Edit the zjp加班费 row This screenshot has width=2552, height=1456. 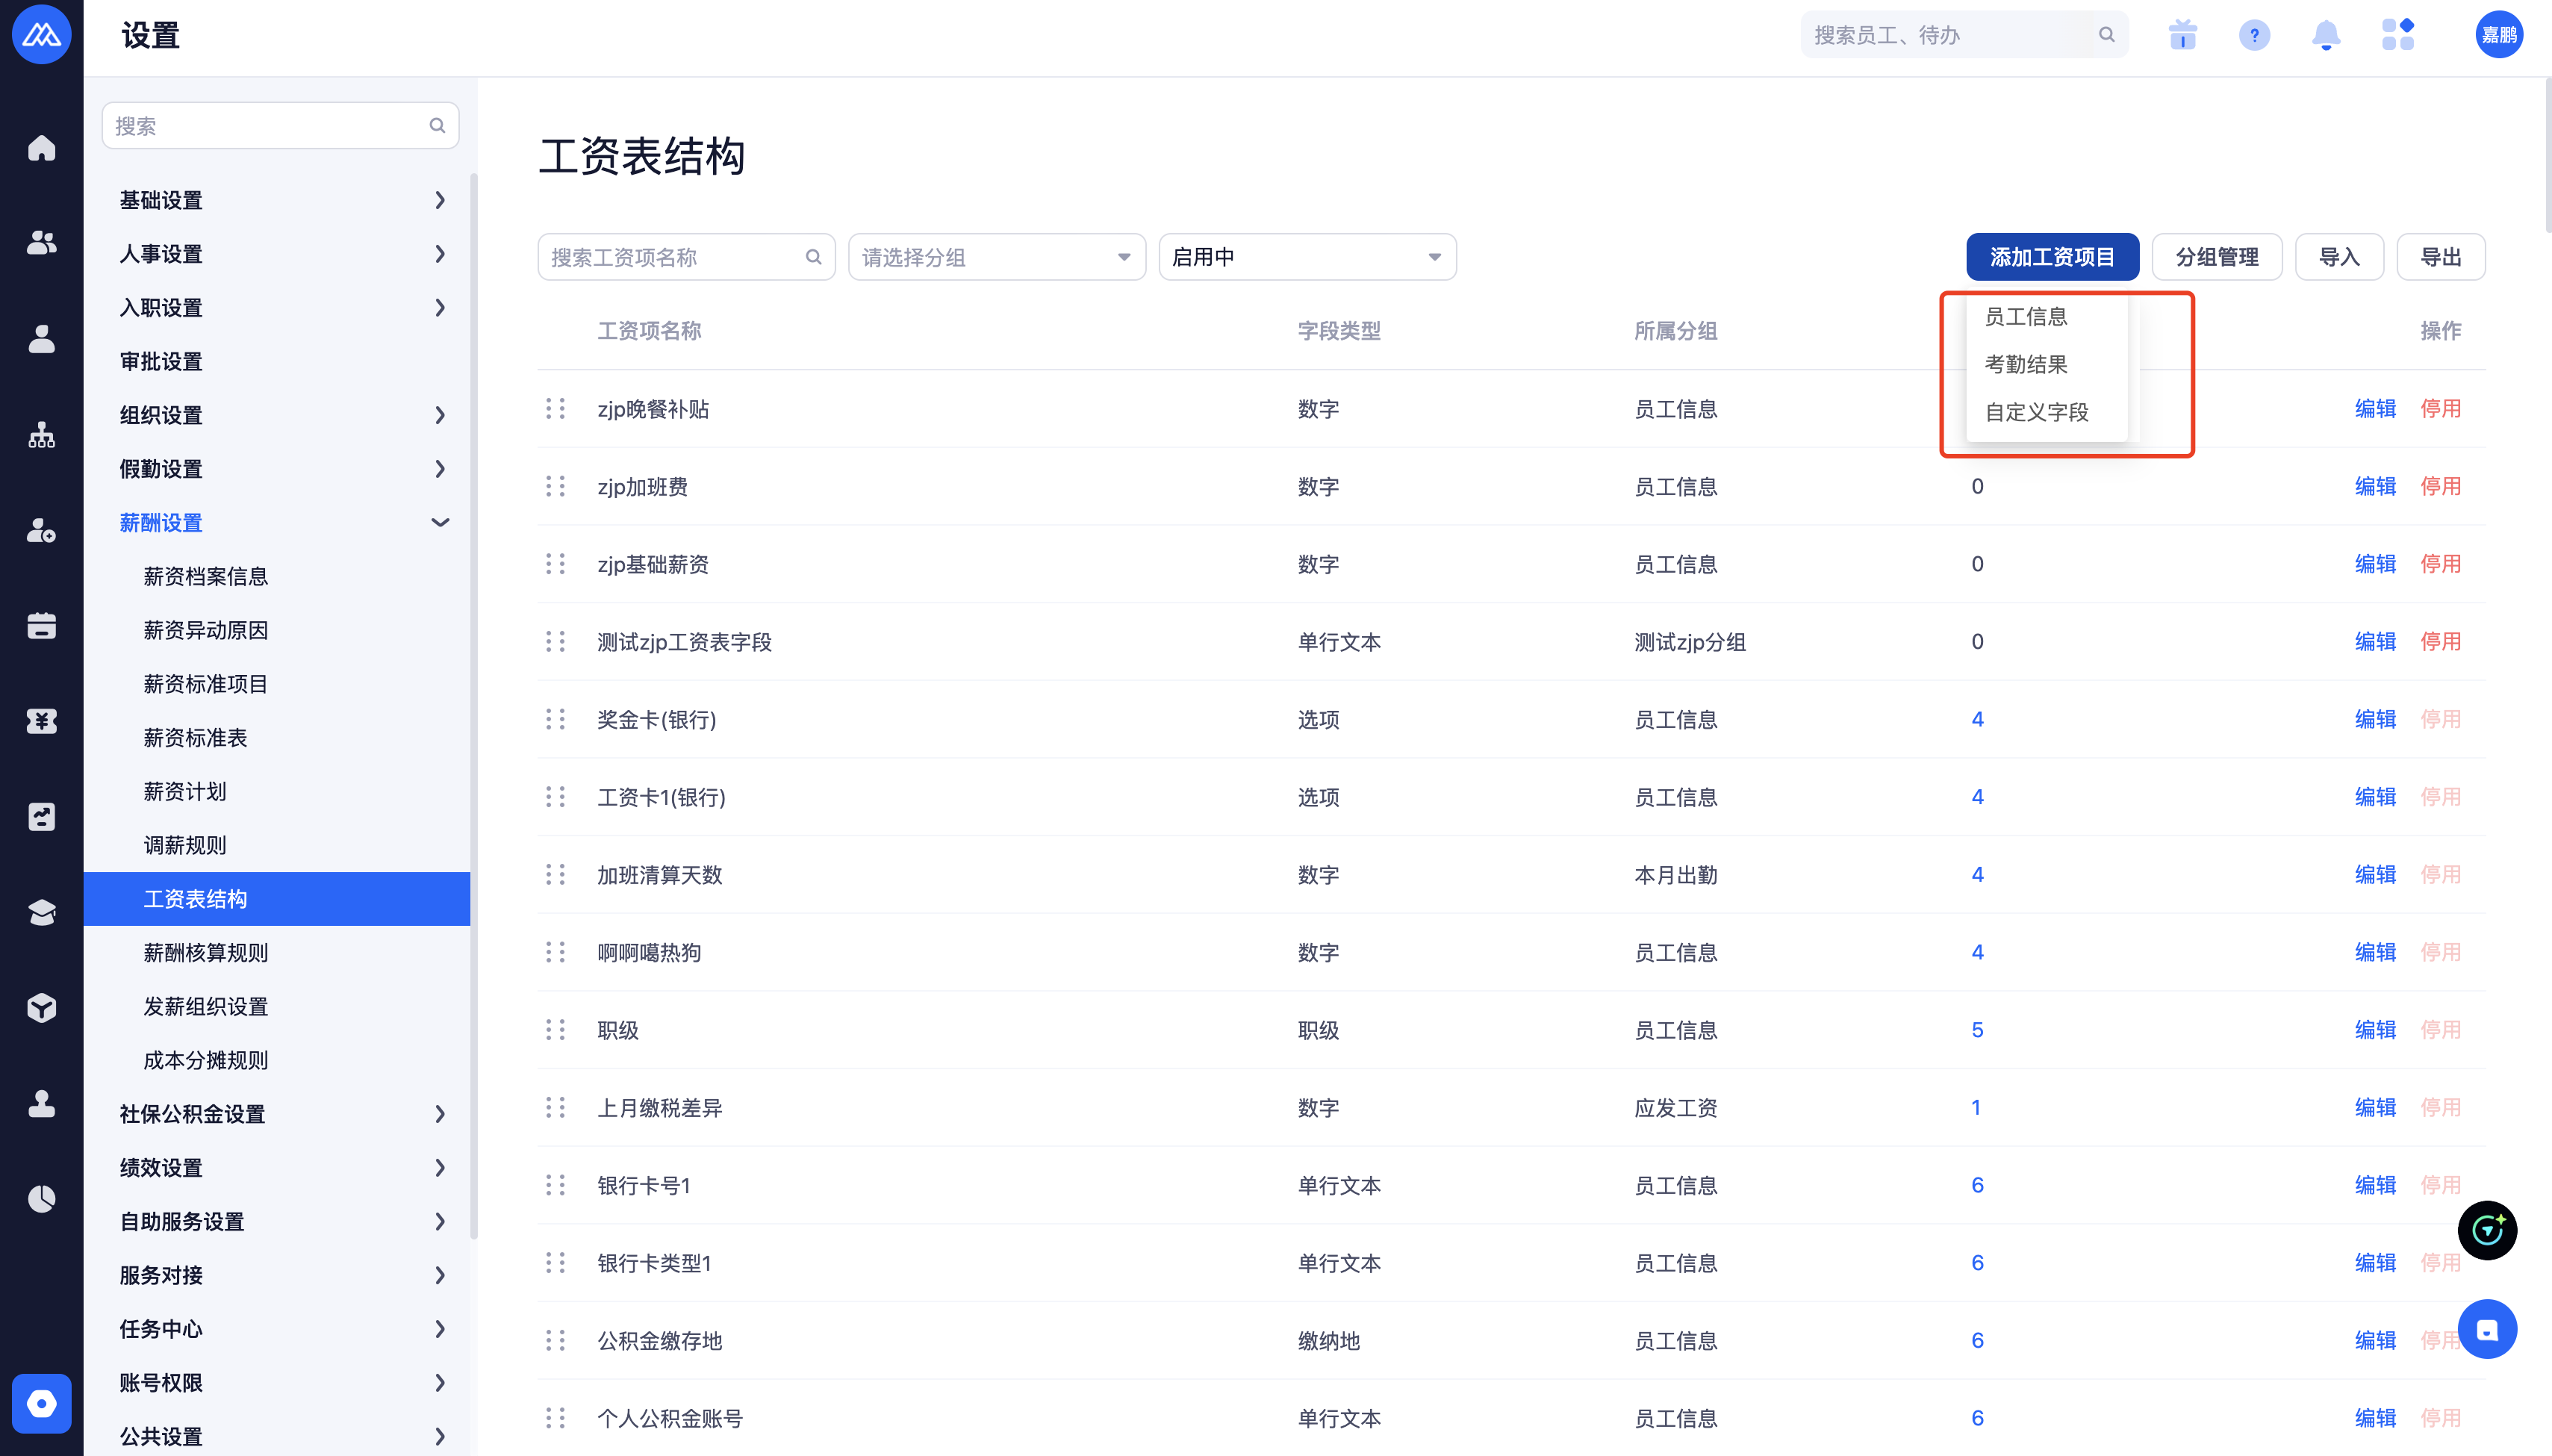pos(2375,486)
